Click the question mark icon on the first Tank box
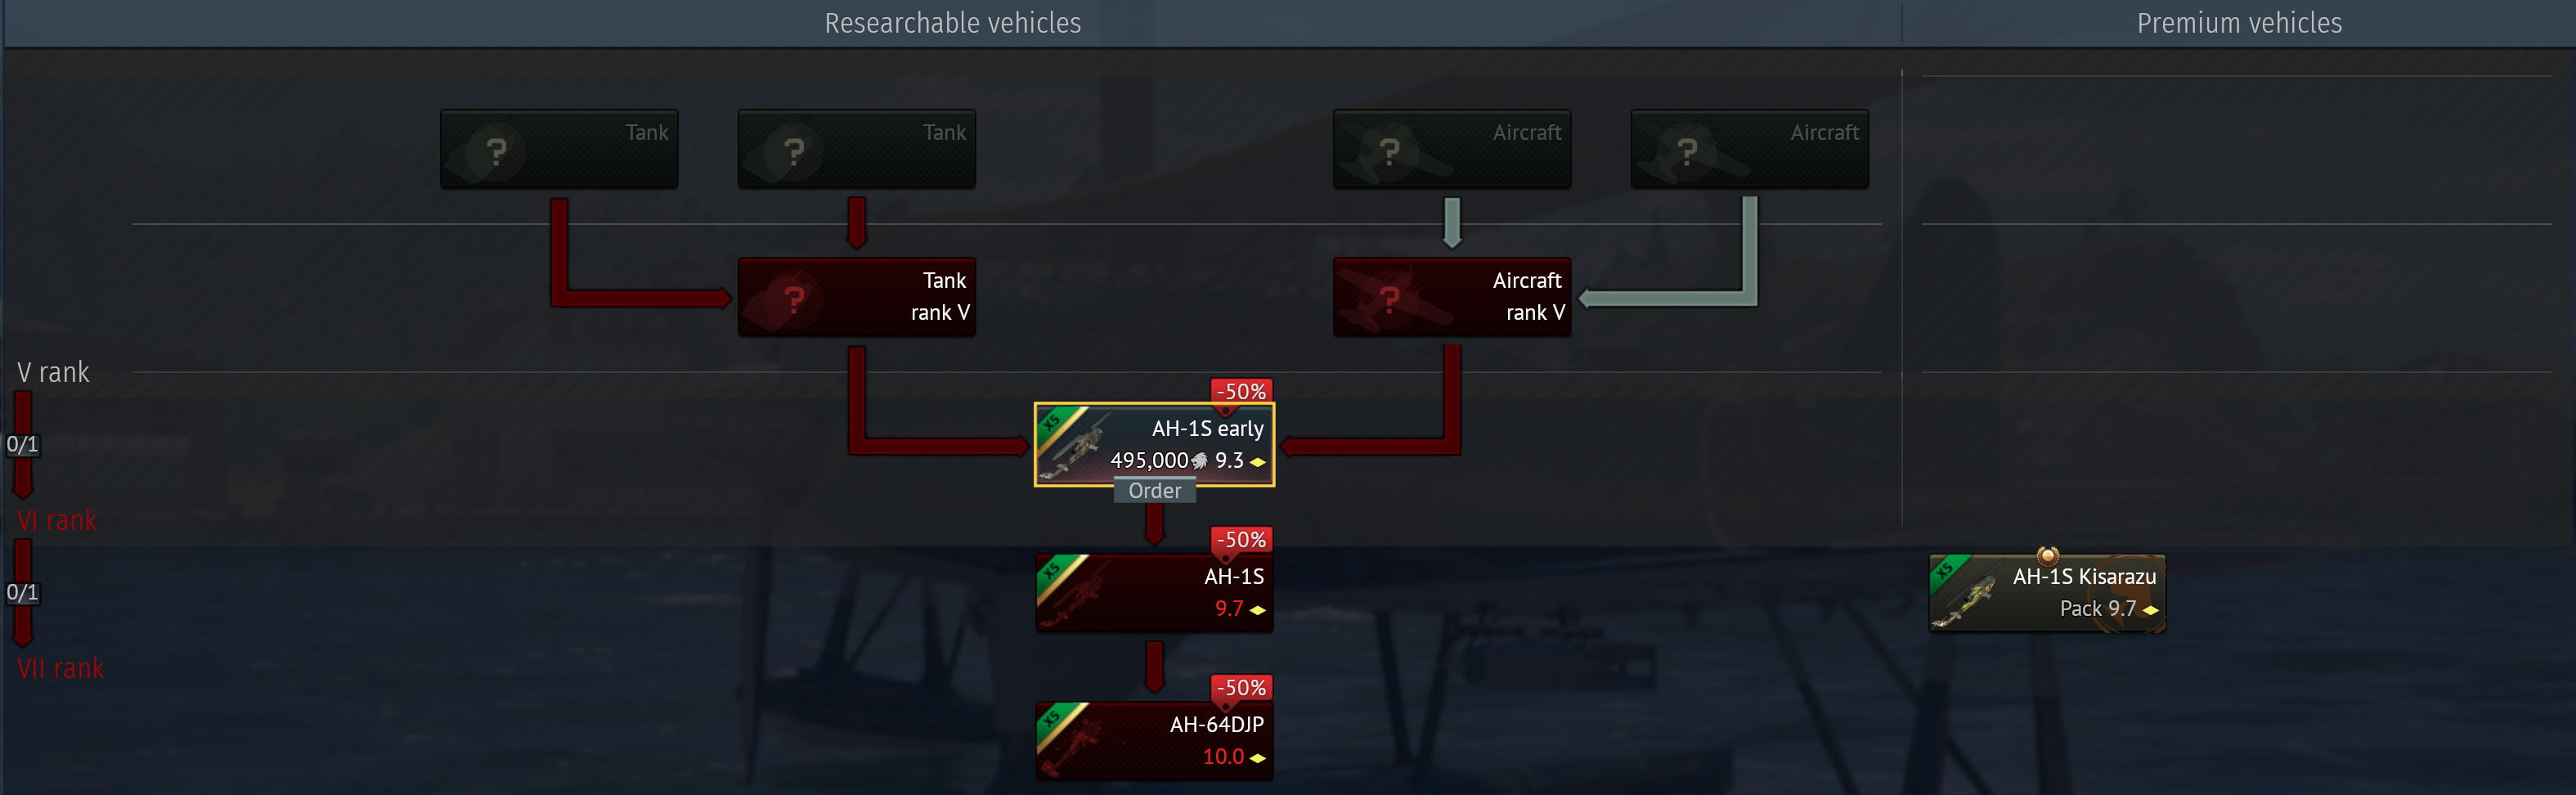The height and width of the screenshot is (795, 2576). [x=496, y=152]
